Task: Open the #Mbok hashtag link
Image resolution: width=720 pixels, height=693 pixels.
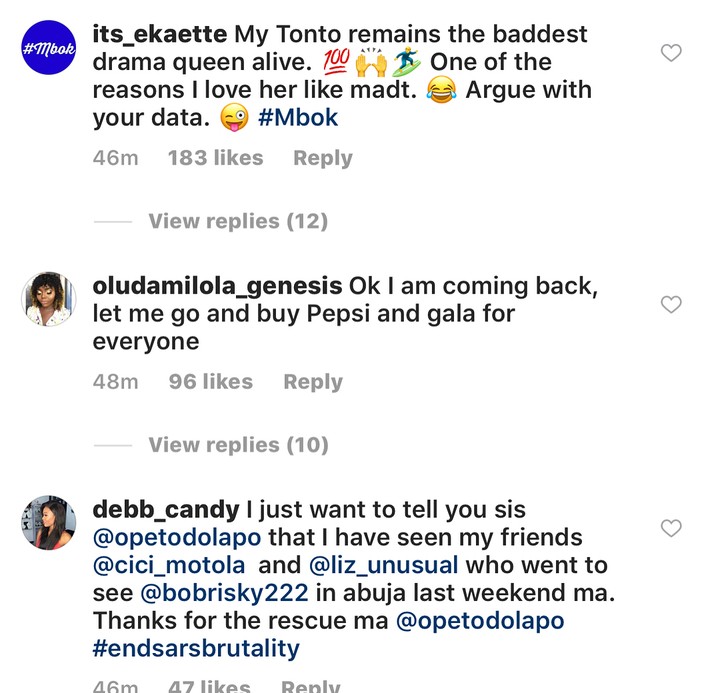Action: pyautogui.click(x=297, y=118)
